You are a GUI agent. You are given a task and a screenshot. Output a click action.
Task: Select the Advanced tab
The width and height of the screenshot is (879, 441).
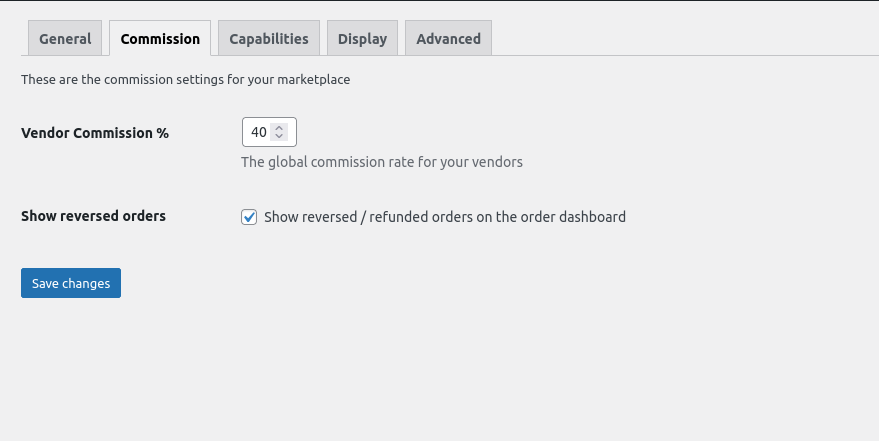click(448, 38)
